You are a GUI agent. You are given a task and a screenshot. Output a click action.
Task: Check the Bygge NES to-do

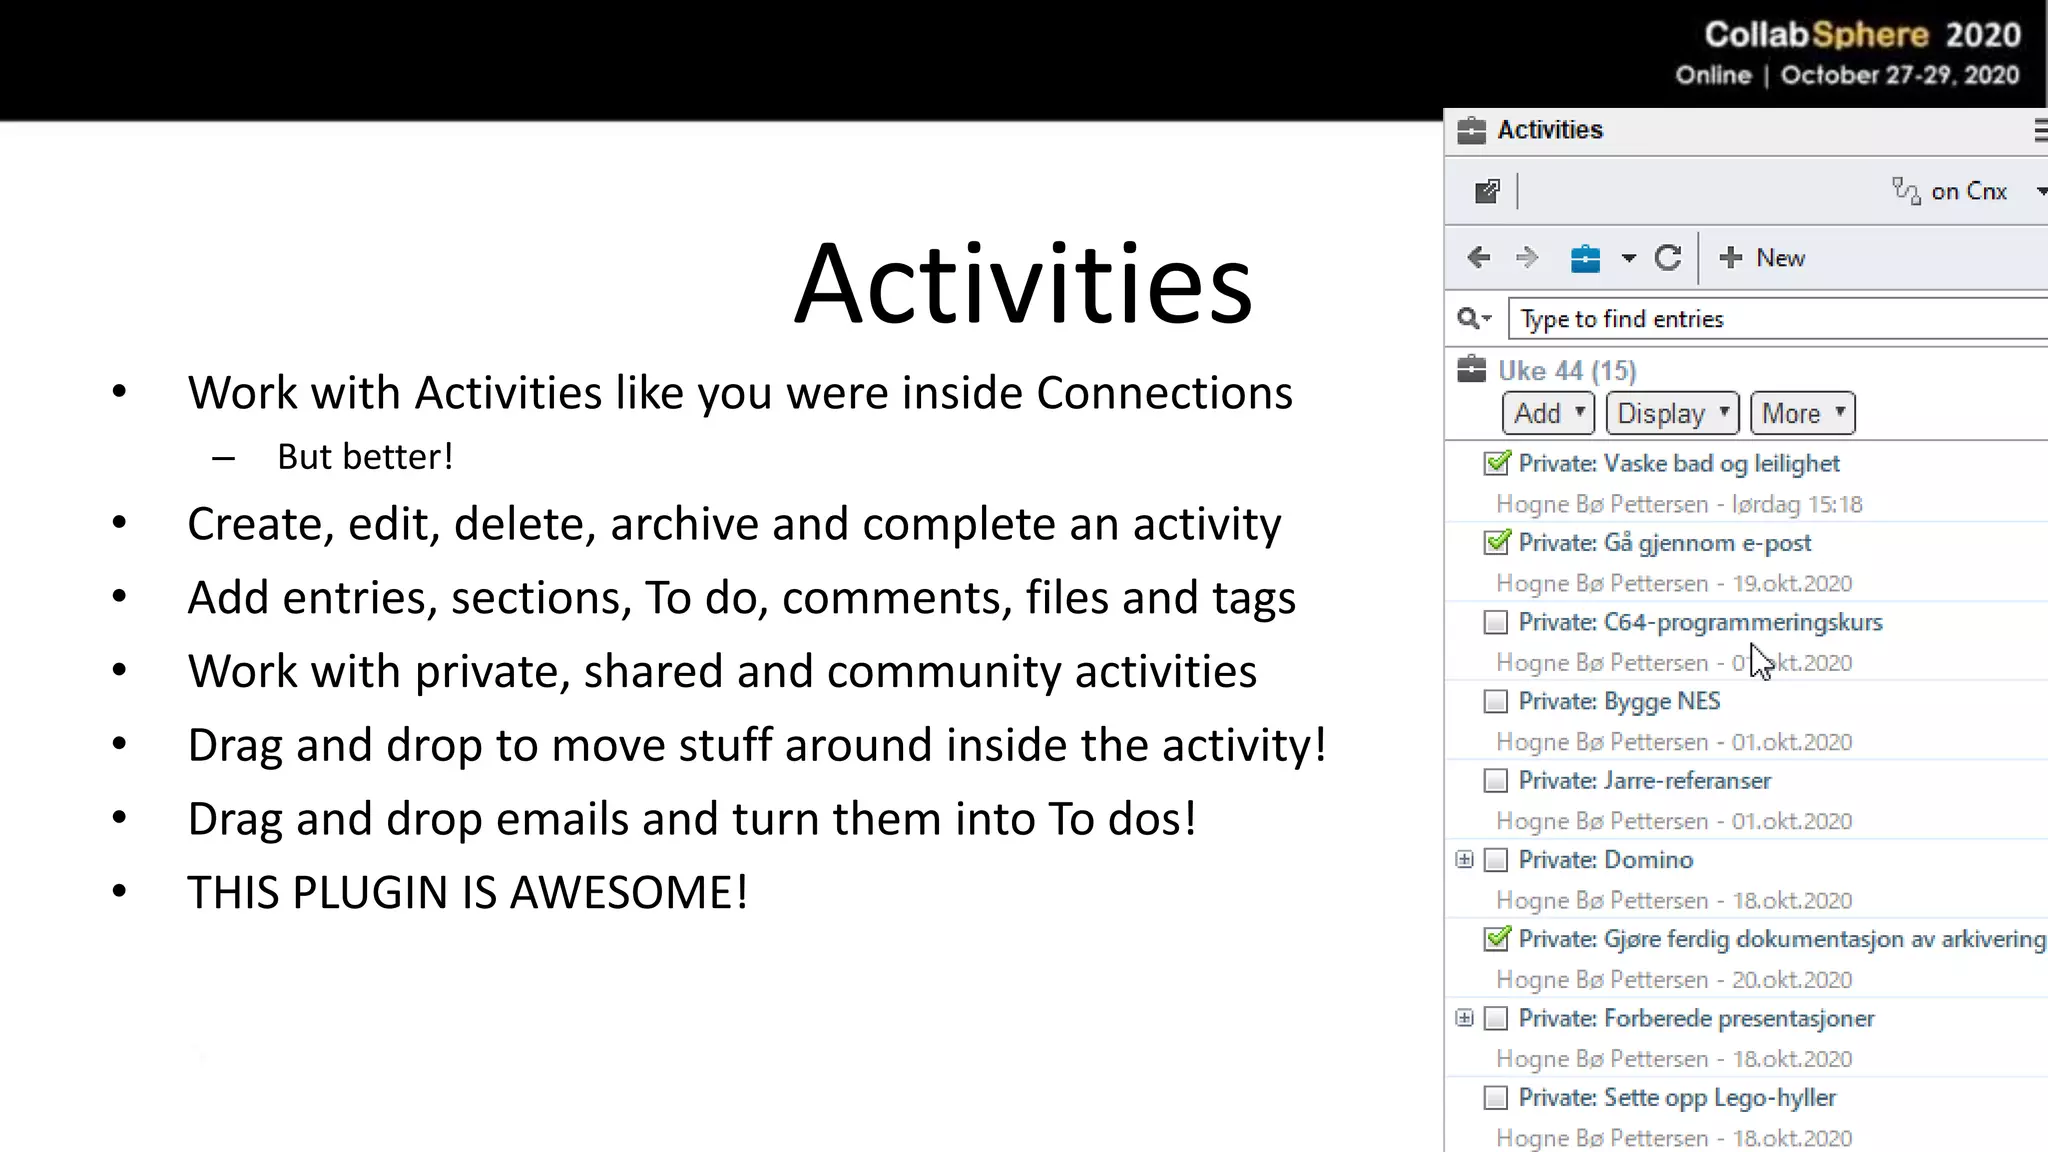(1495, 702)
